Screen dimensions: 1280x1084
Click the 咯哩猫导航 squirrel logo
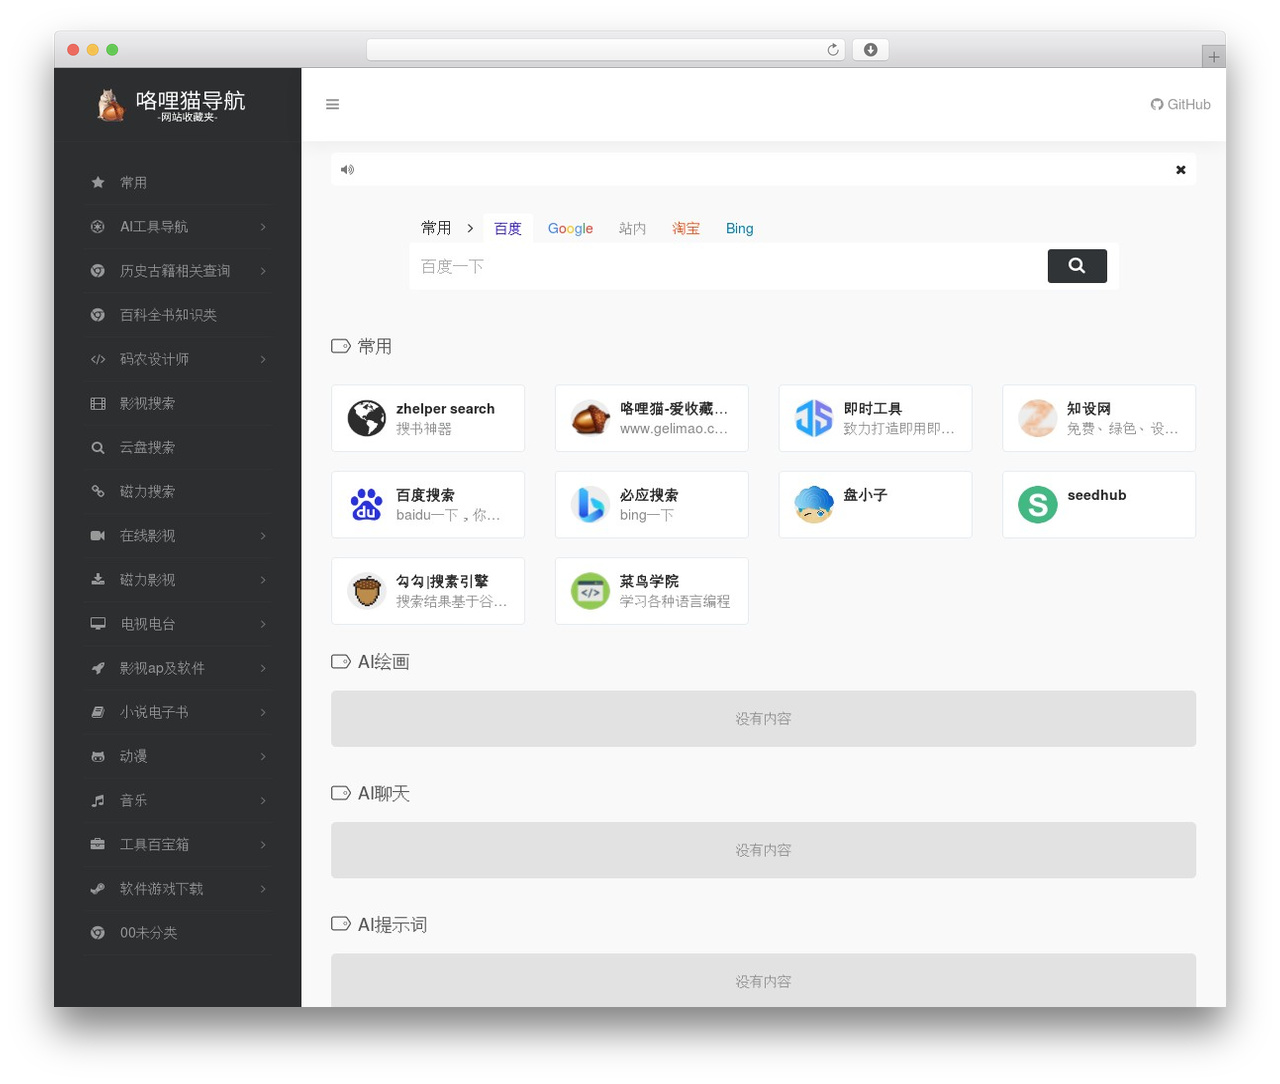(x=110, y=105)
